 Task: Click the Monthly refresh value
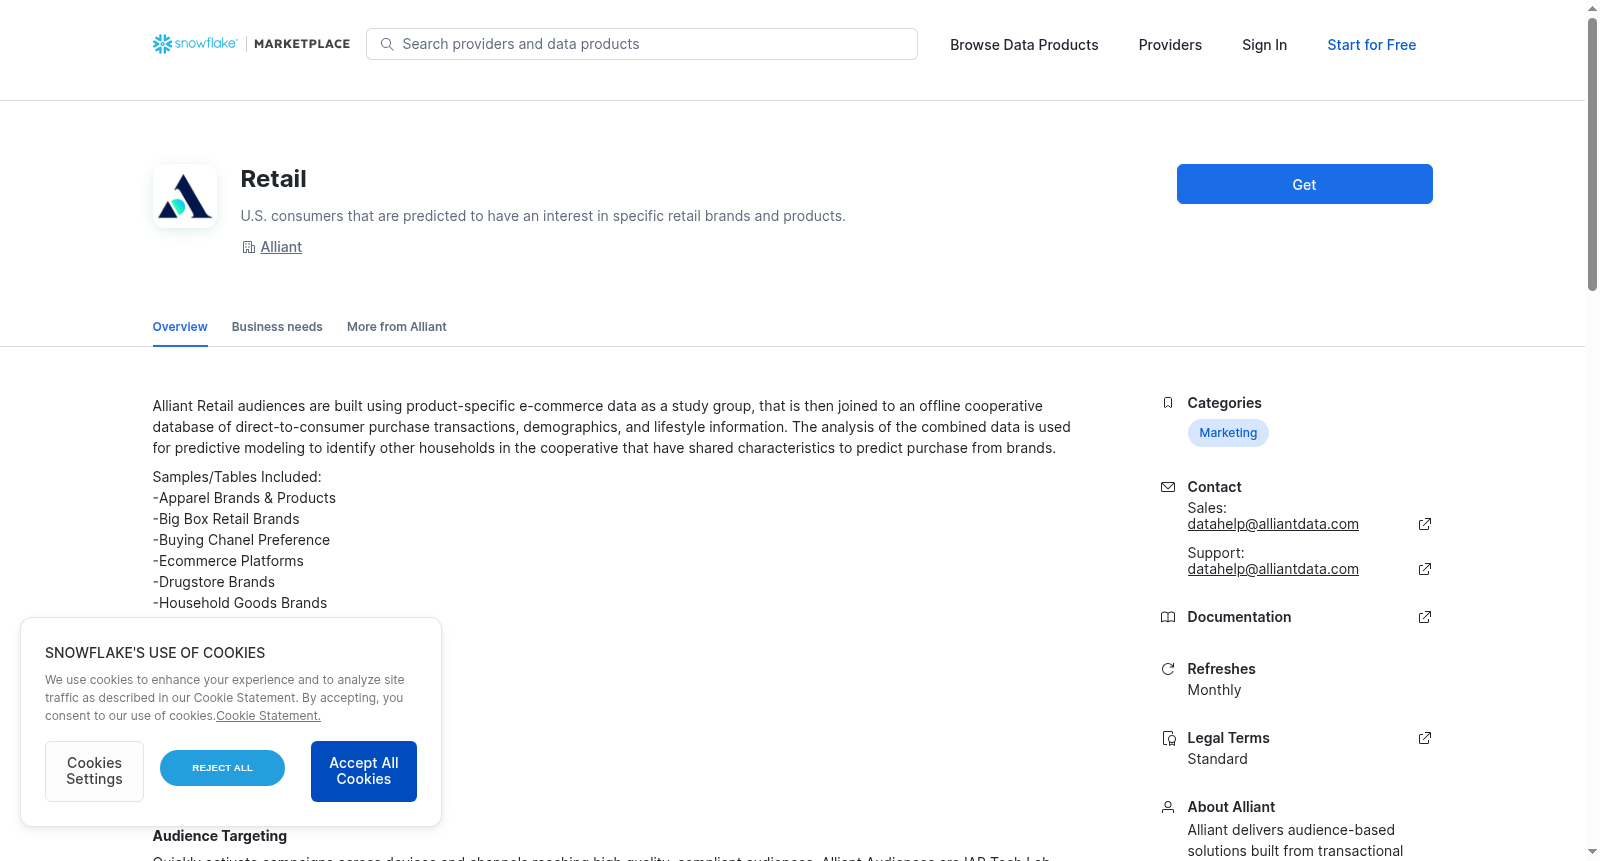(1214, 690)
